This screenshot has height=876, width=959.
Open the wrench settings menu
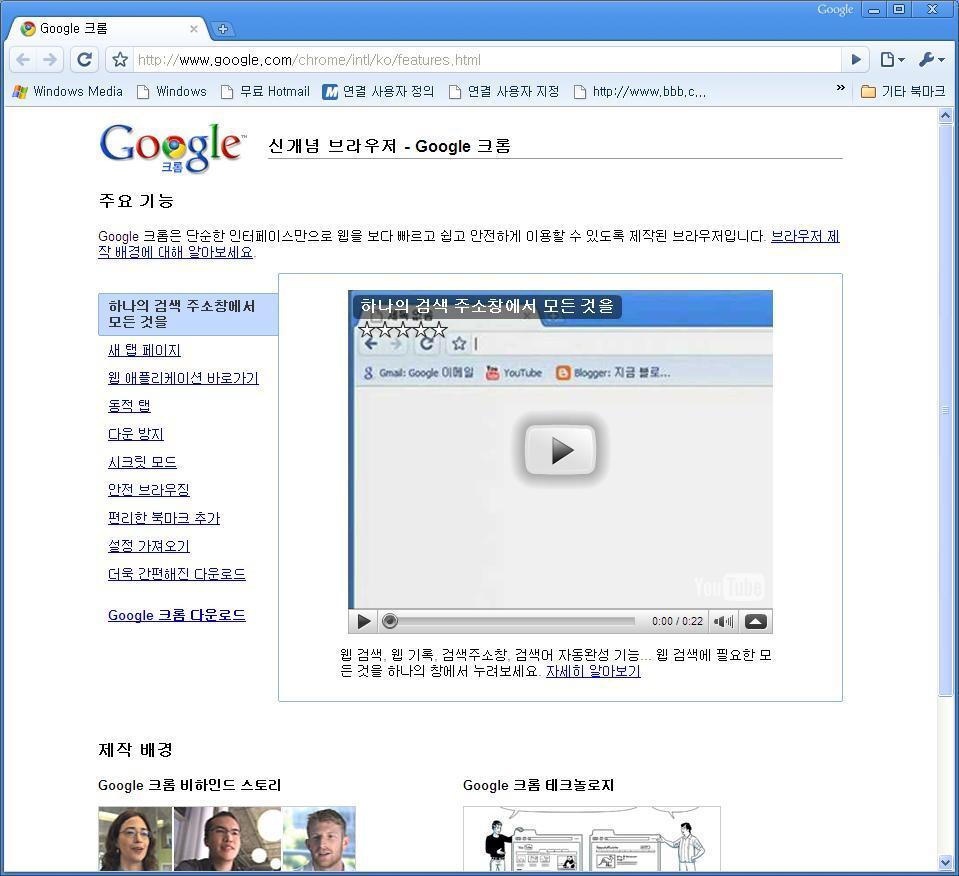click(x=931, y=59)
